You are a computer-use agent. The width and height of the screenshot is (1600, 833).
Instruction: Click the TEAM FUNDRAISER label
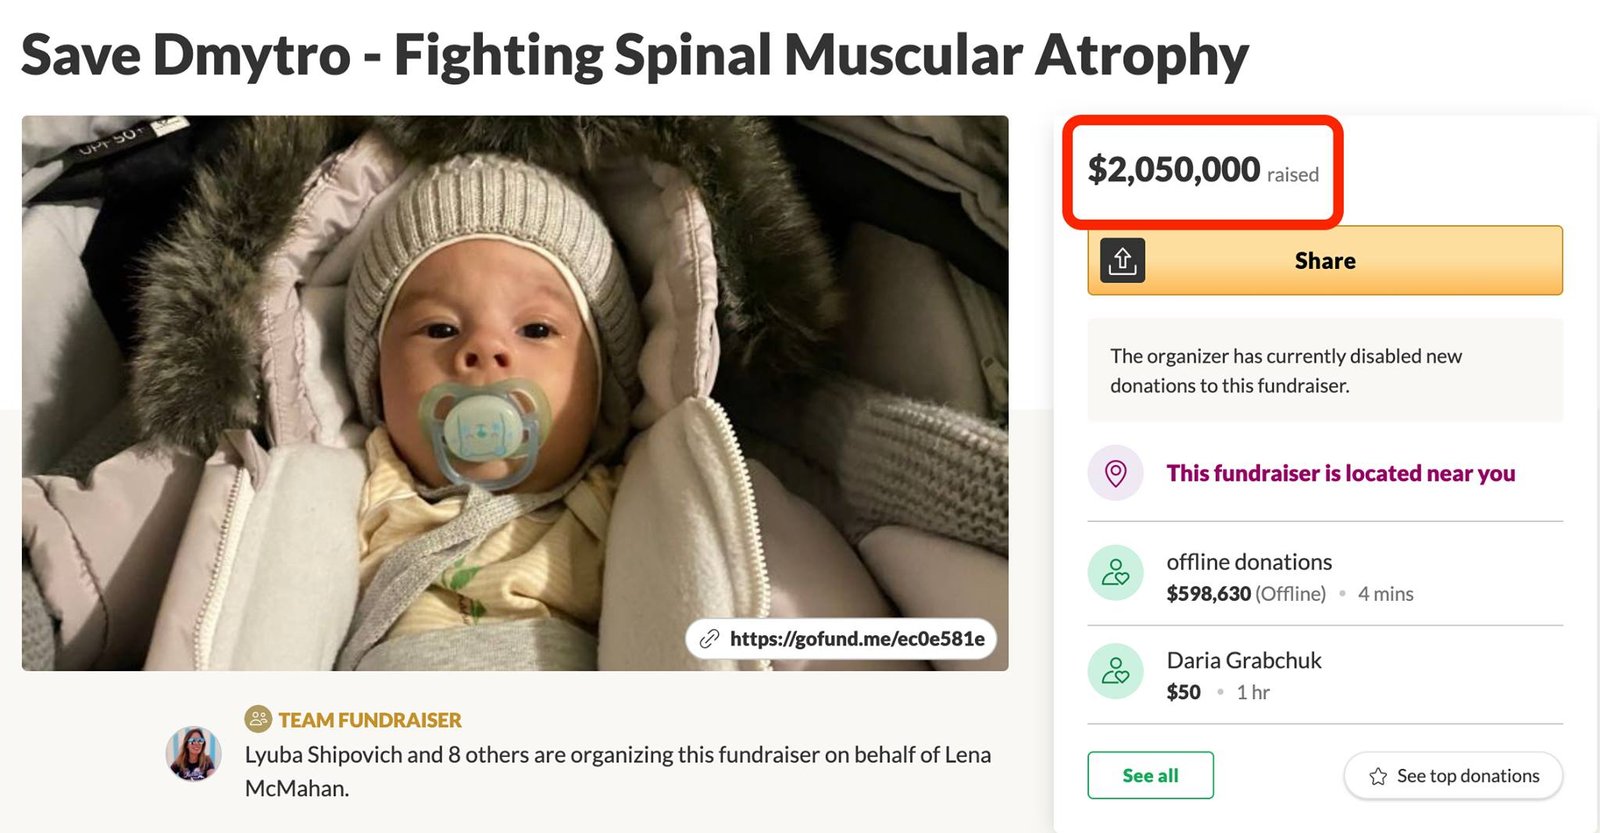coord(370,720)
